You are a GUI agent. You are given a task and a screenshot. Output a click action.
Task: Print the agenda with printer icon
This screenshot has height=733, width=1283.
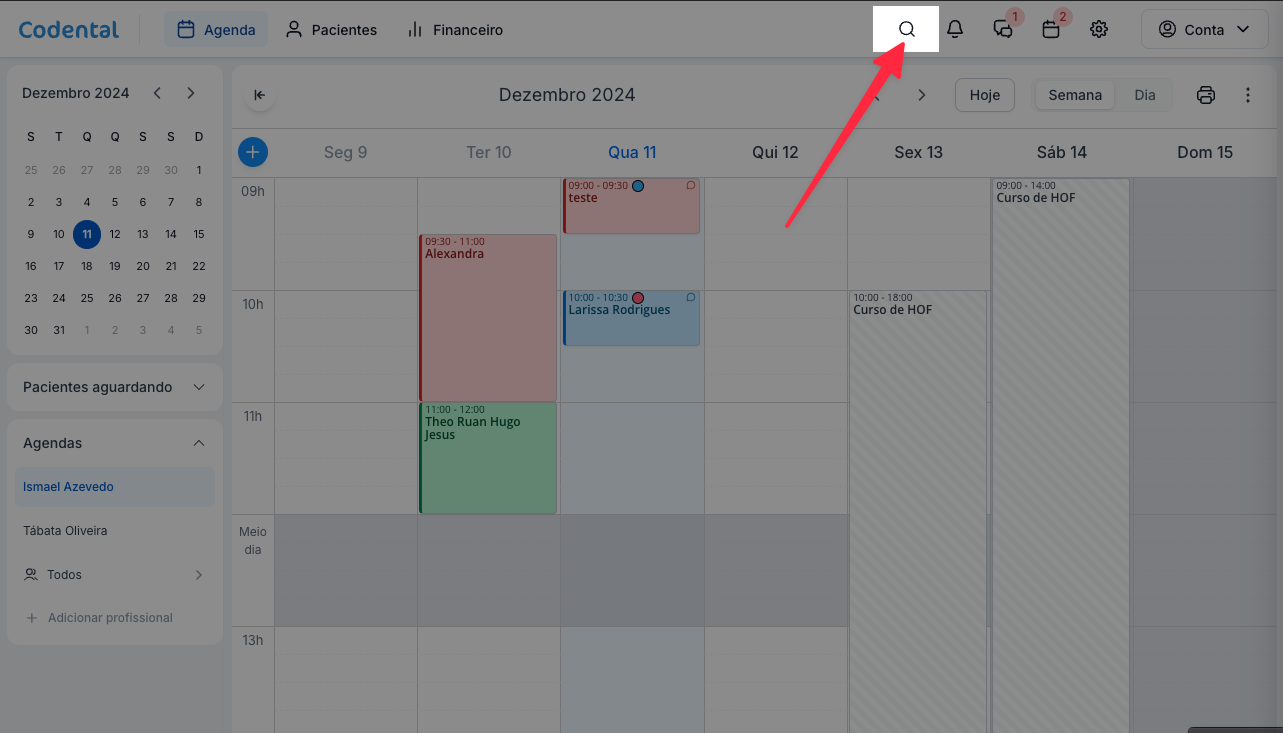[x=1206, y=95]
